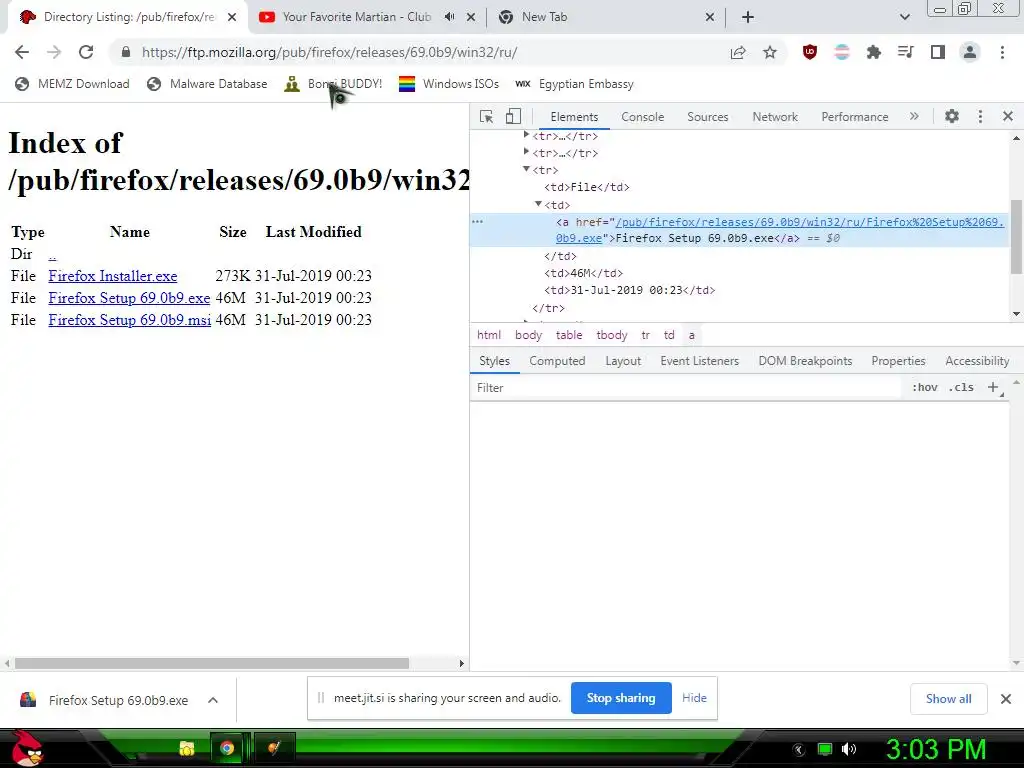Open download options chevron for Firefox Setup
Viewport: 1024px width, 768px height.
[212, 700]
